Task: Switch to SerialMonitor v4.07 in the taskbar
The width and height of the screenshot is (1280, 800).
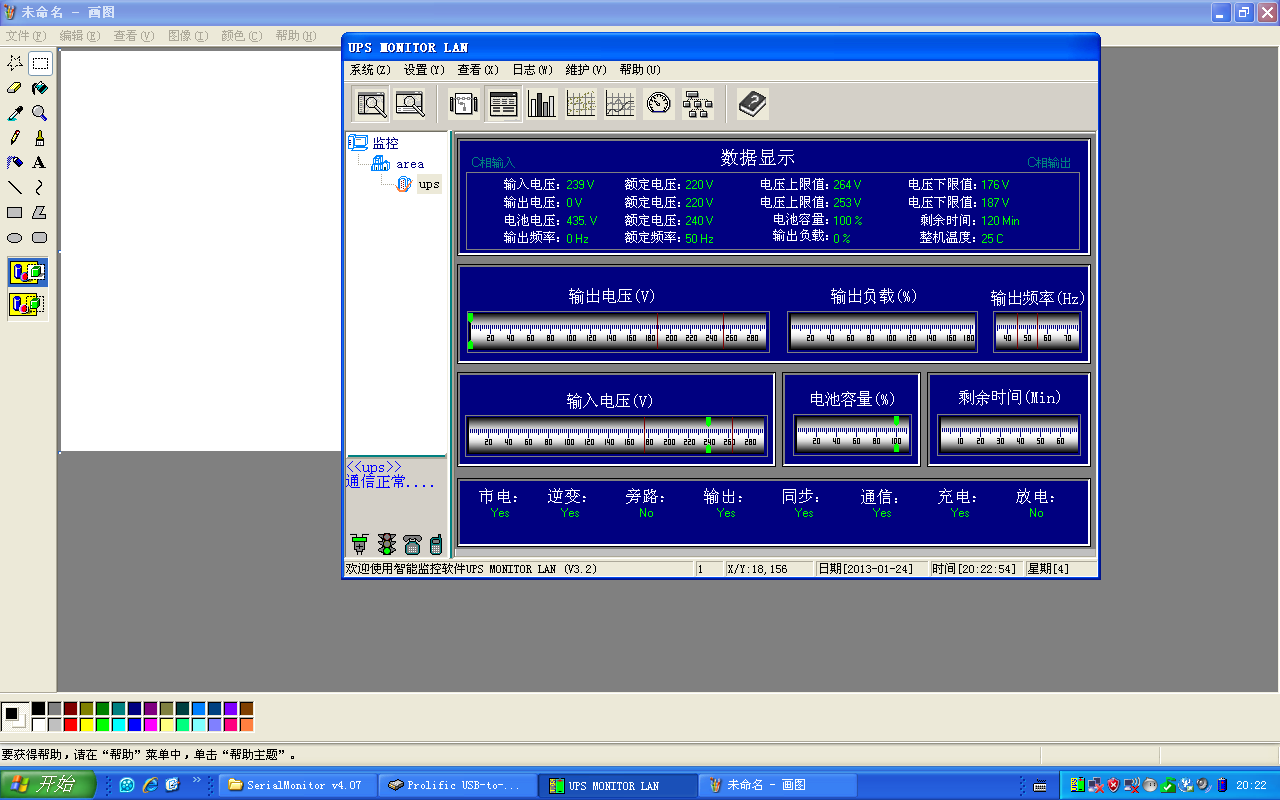Action: pos(297,785)
